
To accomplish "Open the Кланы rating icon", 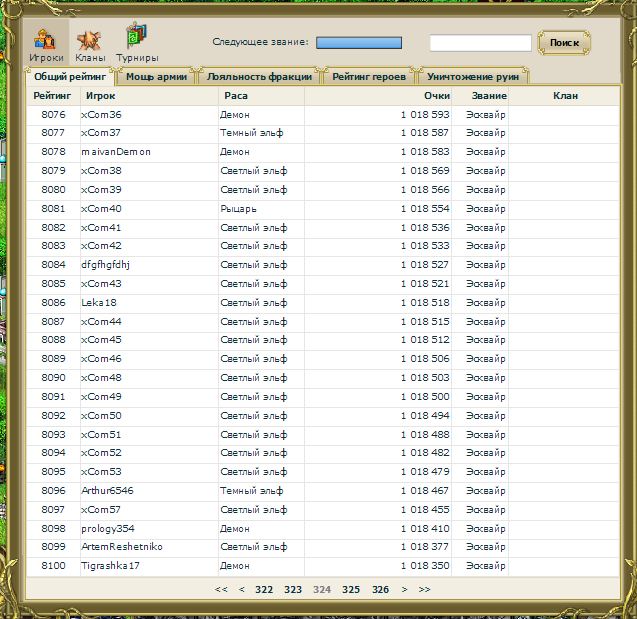I will (x=90, y=43).
